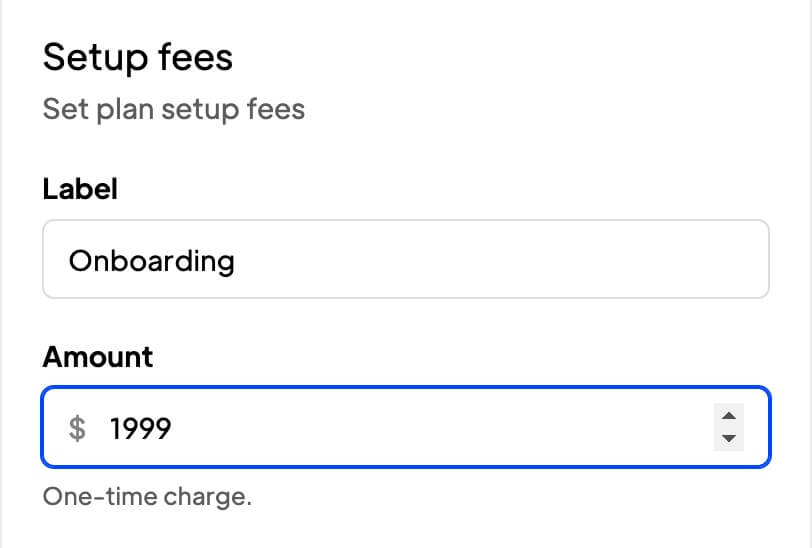Click the "Amount" field caption
The width and height of the screenshot is (812, 548).
pos(98,357)
